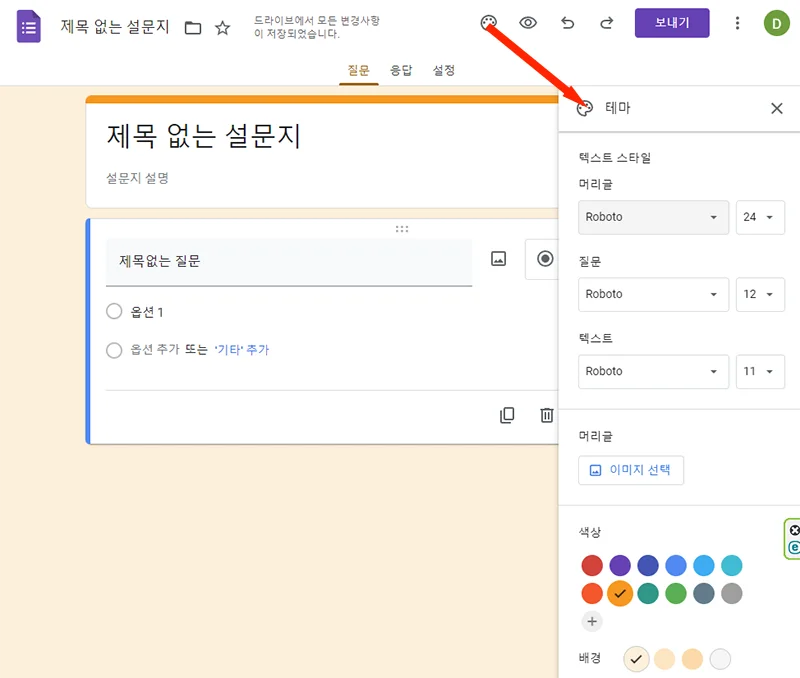Click the move-to-folder icon
The height and width of the screenshot is (678, 800).
[x=193, y=28]
